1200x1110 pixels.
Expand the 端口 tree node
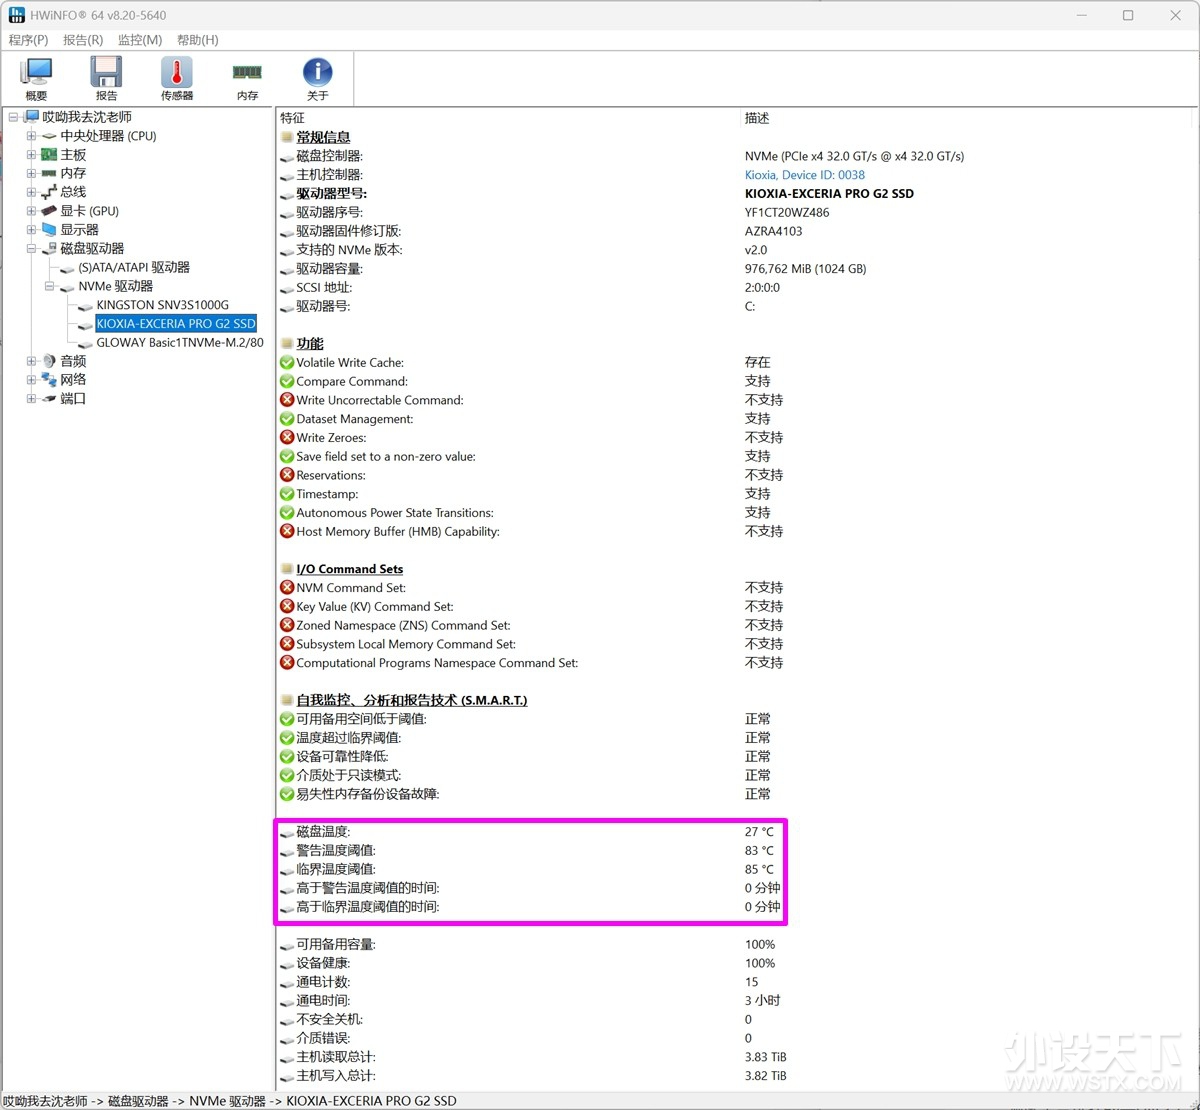(x=30, y=398)
